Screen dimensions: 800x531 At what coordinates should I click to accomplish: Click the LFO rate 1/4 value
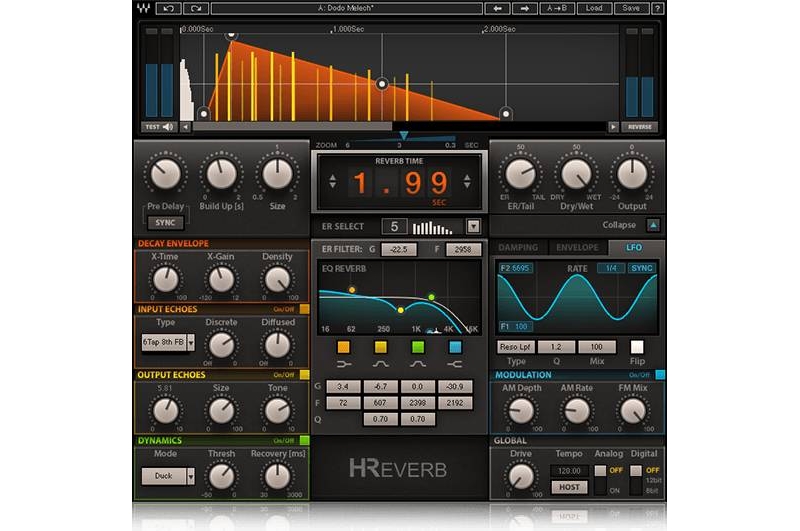611,268
